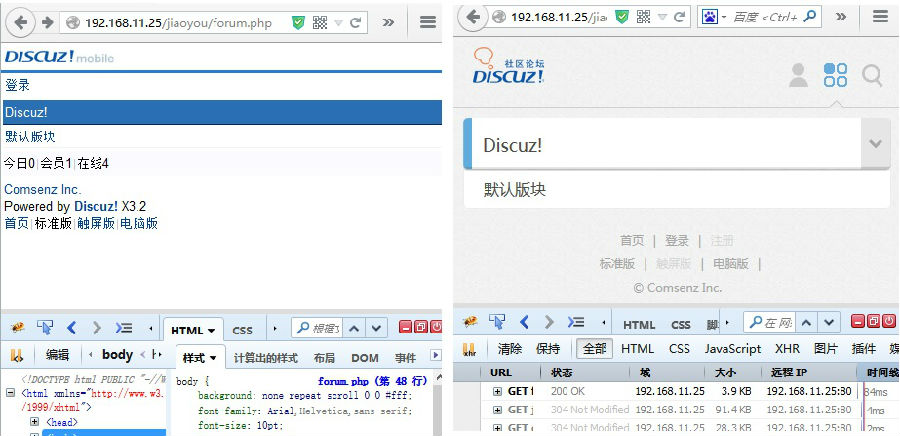Find next match in HTML panel search
Image resolution: width=900 pixels, height=436 pixels.
376,329
